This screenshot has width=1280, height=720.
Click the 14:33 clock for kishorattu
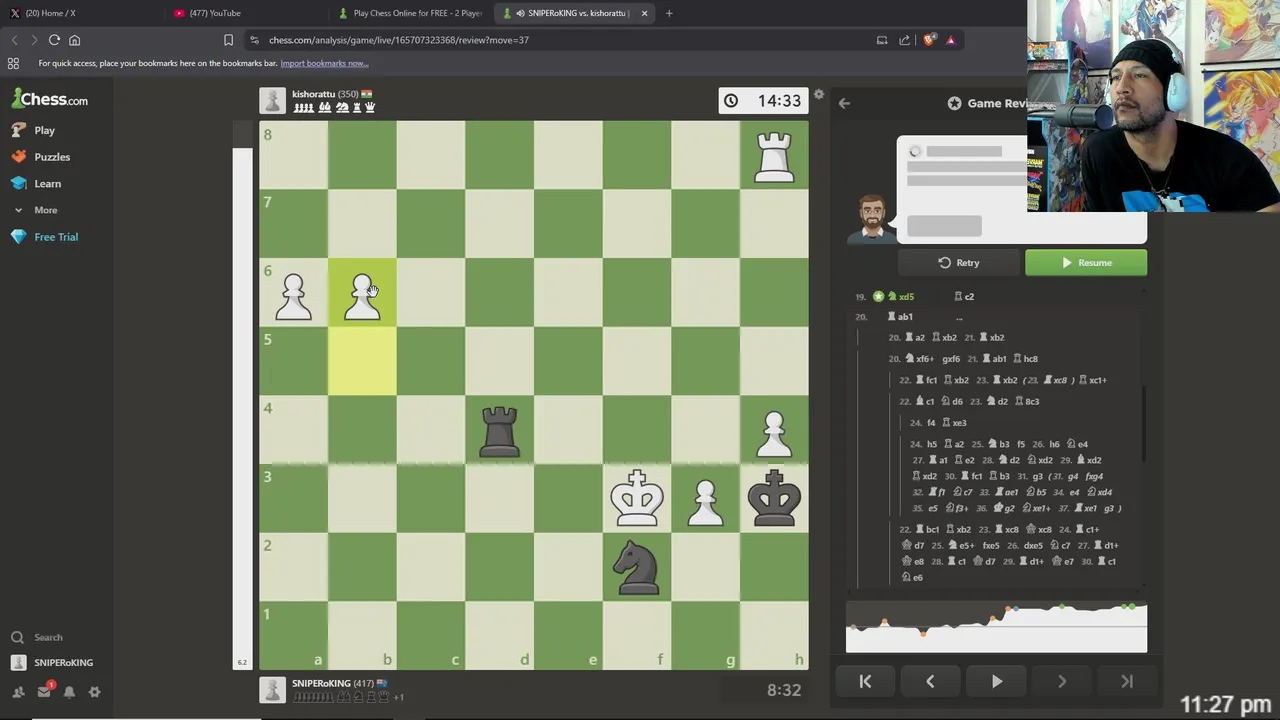tap(763, 101)
